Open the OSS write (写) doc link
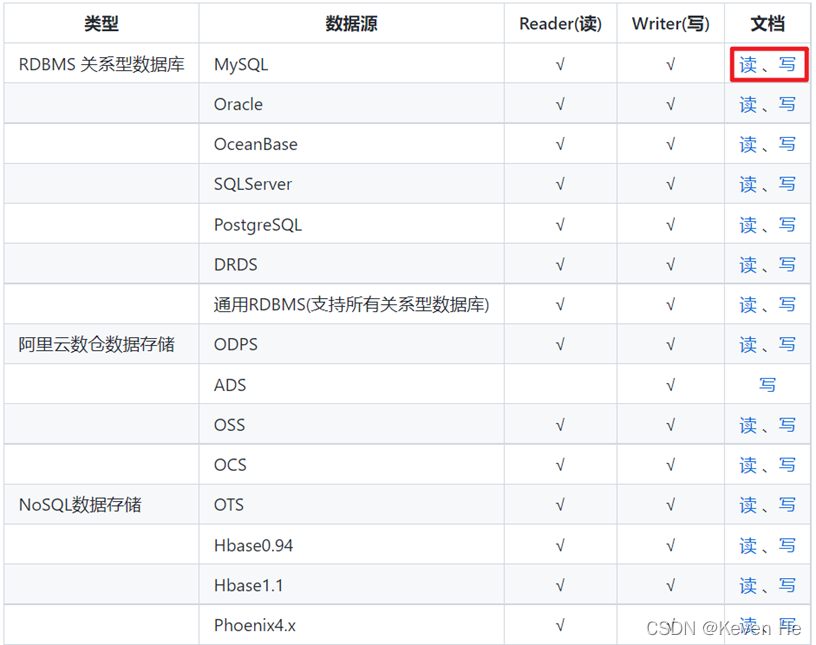Screen dimensions: 816x645 pyautogui.click(x=787, y=425)
